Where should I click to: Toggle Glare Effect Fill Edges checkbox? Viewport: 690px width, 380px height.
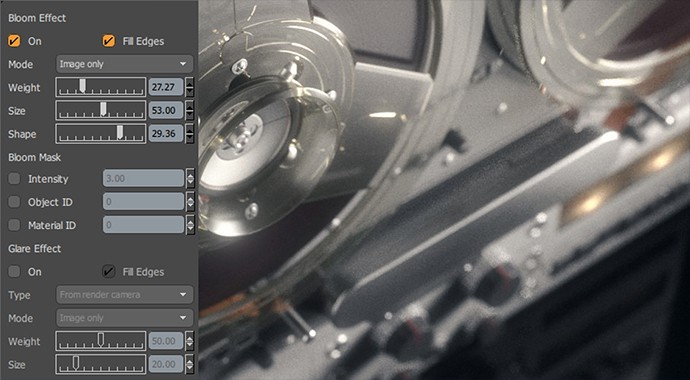(109, 272)
